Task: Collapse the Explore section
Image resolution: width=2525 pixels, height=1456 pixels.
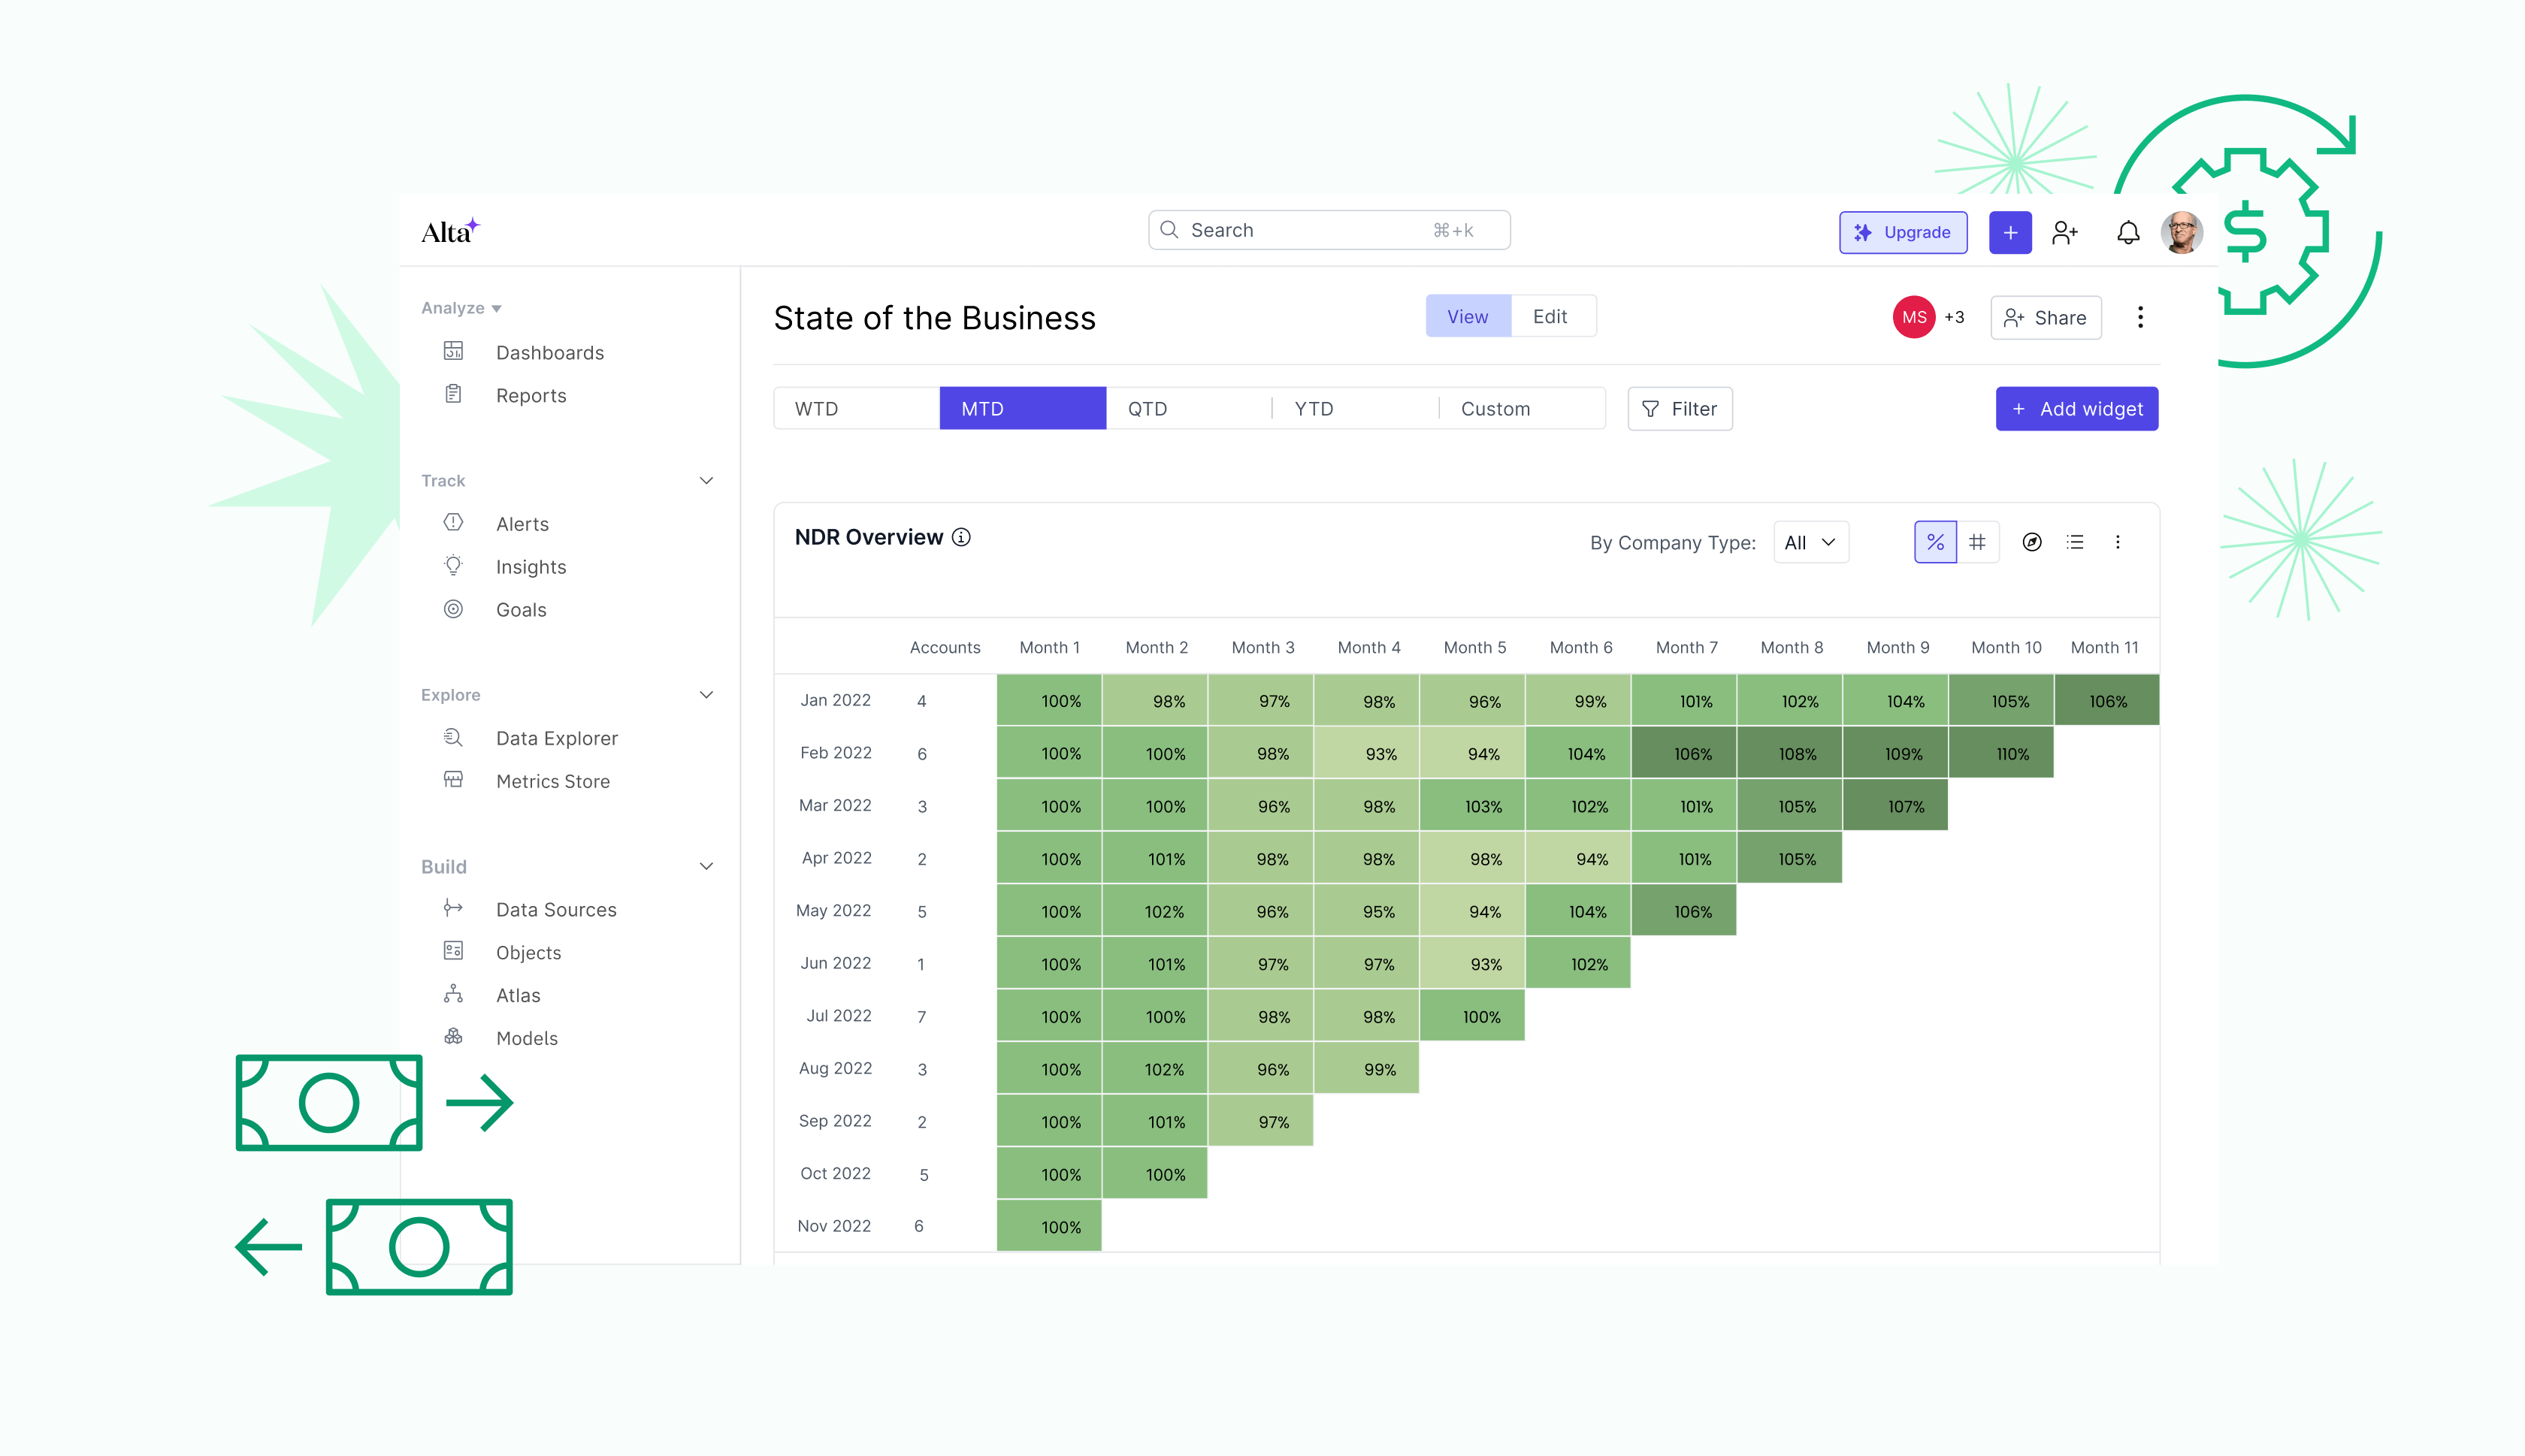Action: pyautogui.click(x=707, y=694)
